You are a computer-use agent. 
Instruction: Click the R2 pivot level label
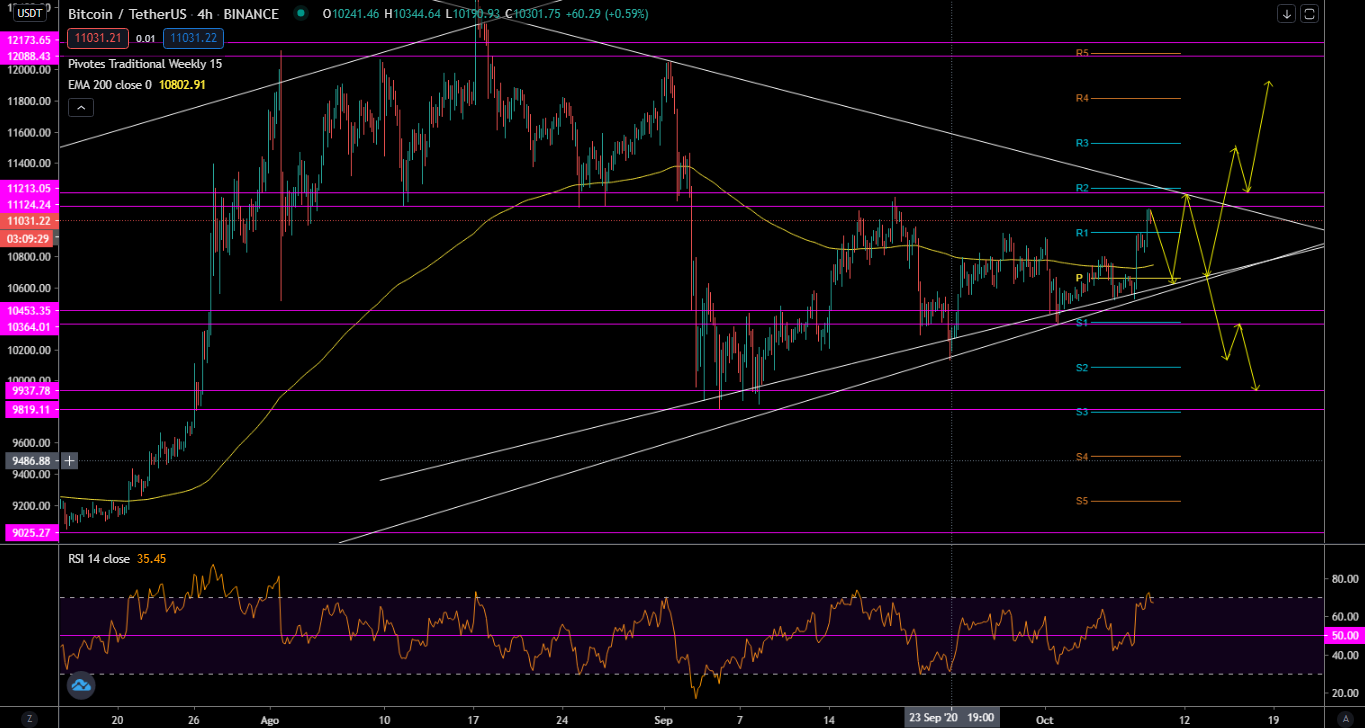[x=1082, y=188]
